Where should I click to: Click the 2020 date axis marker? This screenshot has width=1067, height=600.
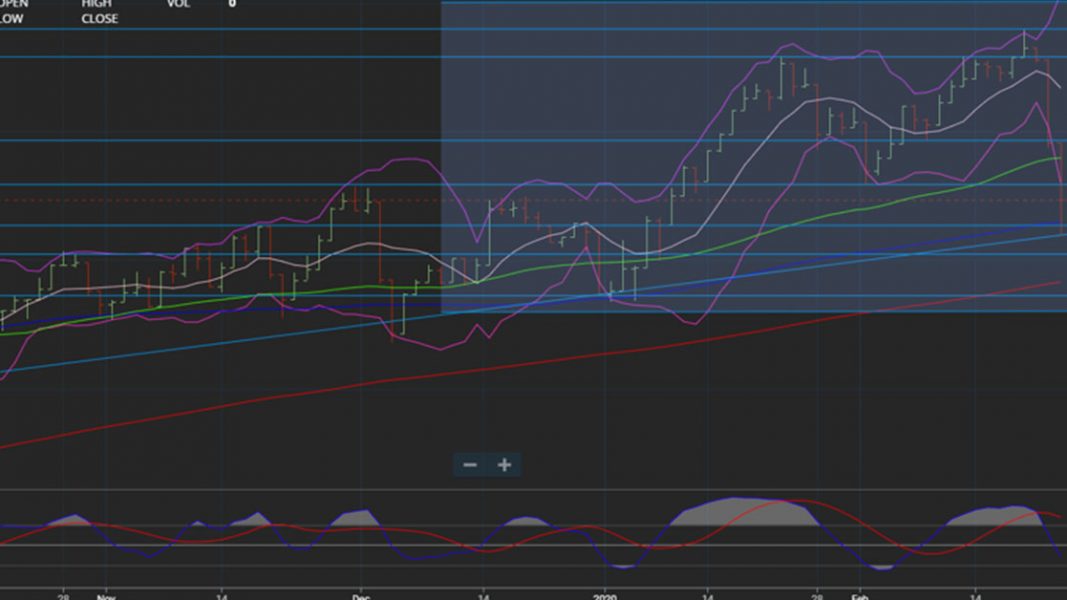pyautogui.click(x=604, y=596)
